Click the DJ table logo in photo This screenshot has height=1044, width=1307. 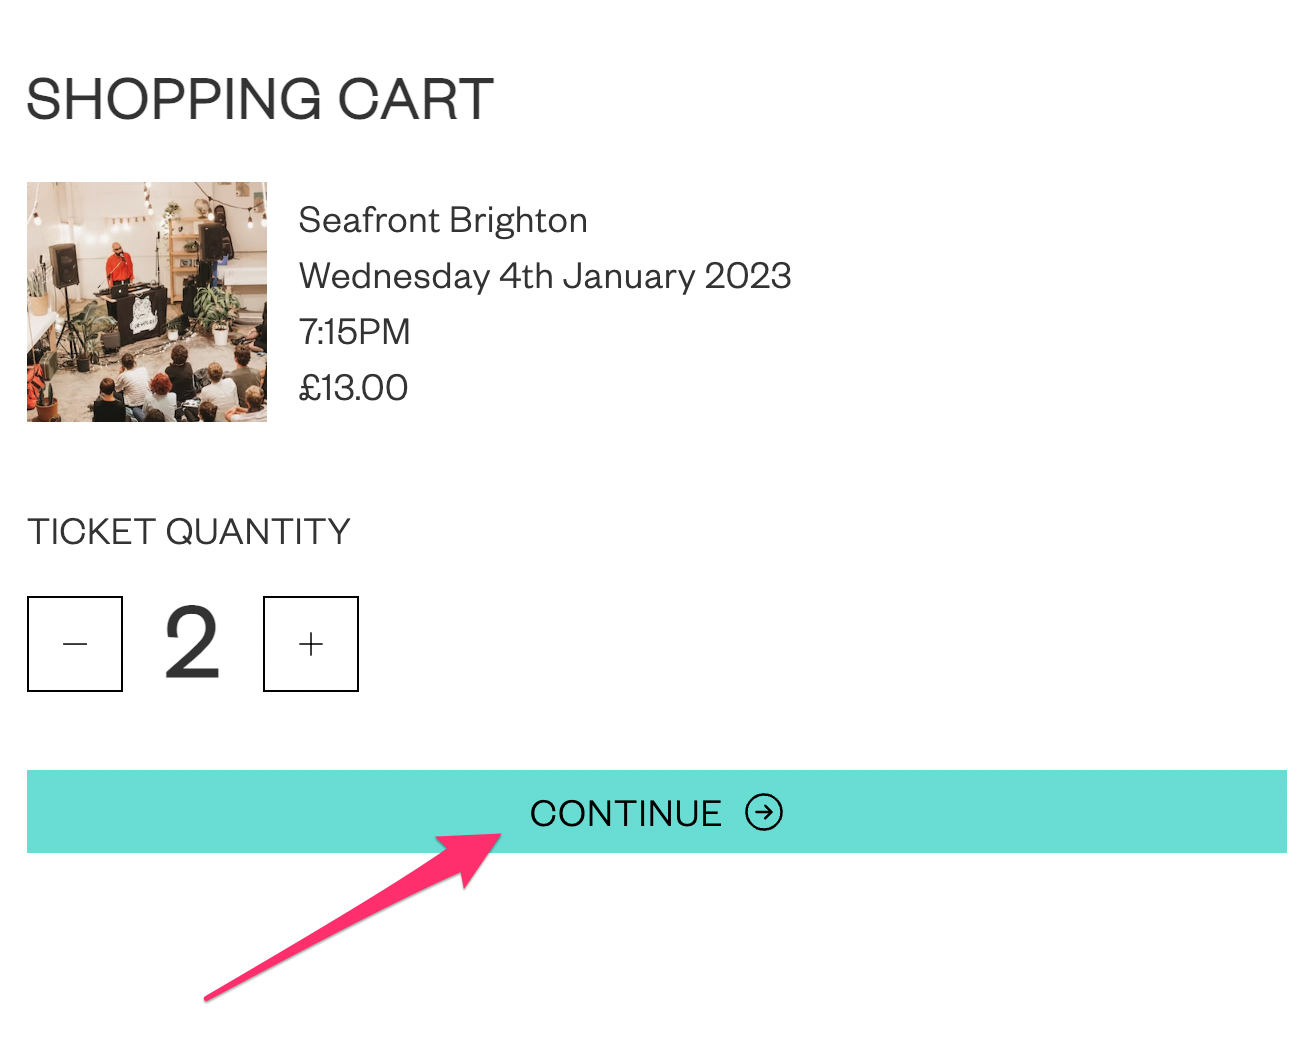[x=142, y=318]
